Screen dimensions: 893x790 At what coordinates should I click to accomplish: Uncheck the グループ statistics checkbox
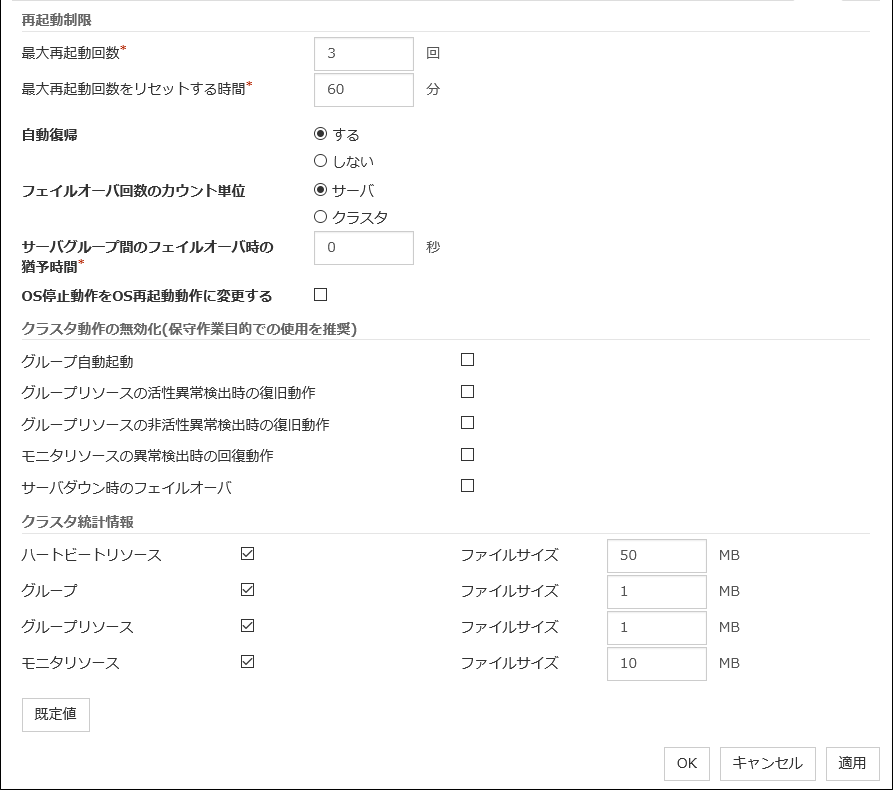[x=248, y=590]
